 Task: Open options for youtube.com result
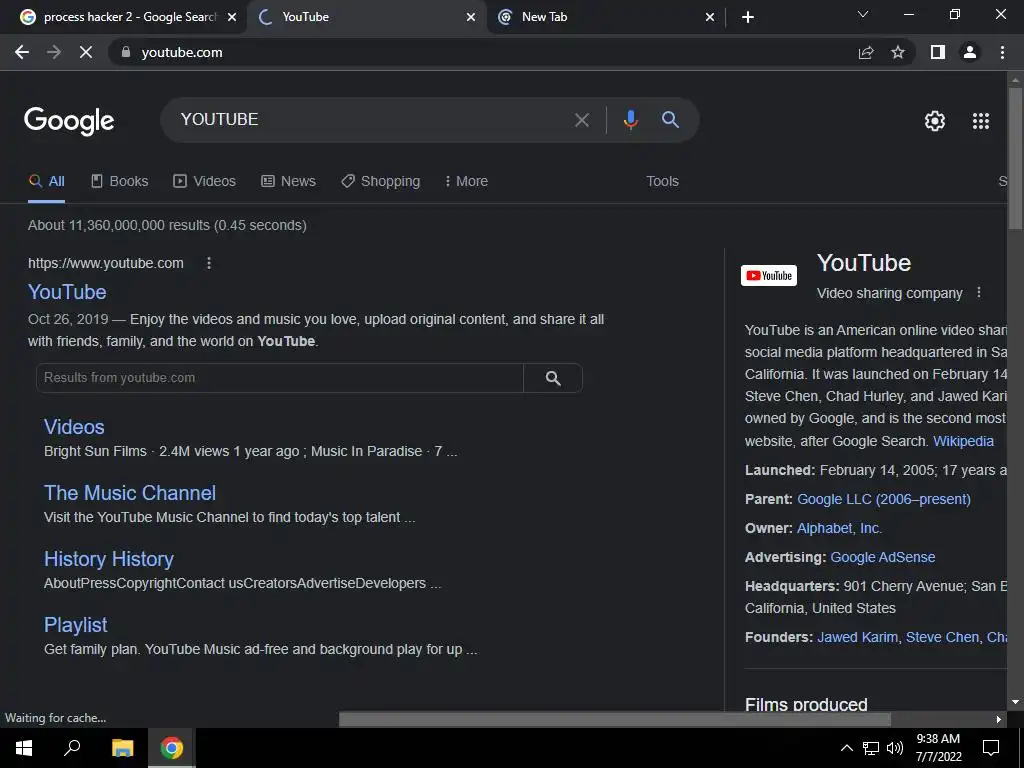(x=209, y=263)
